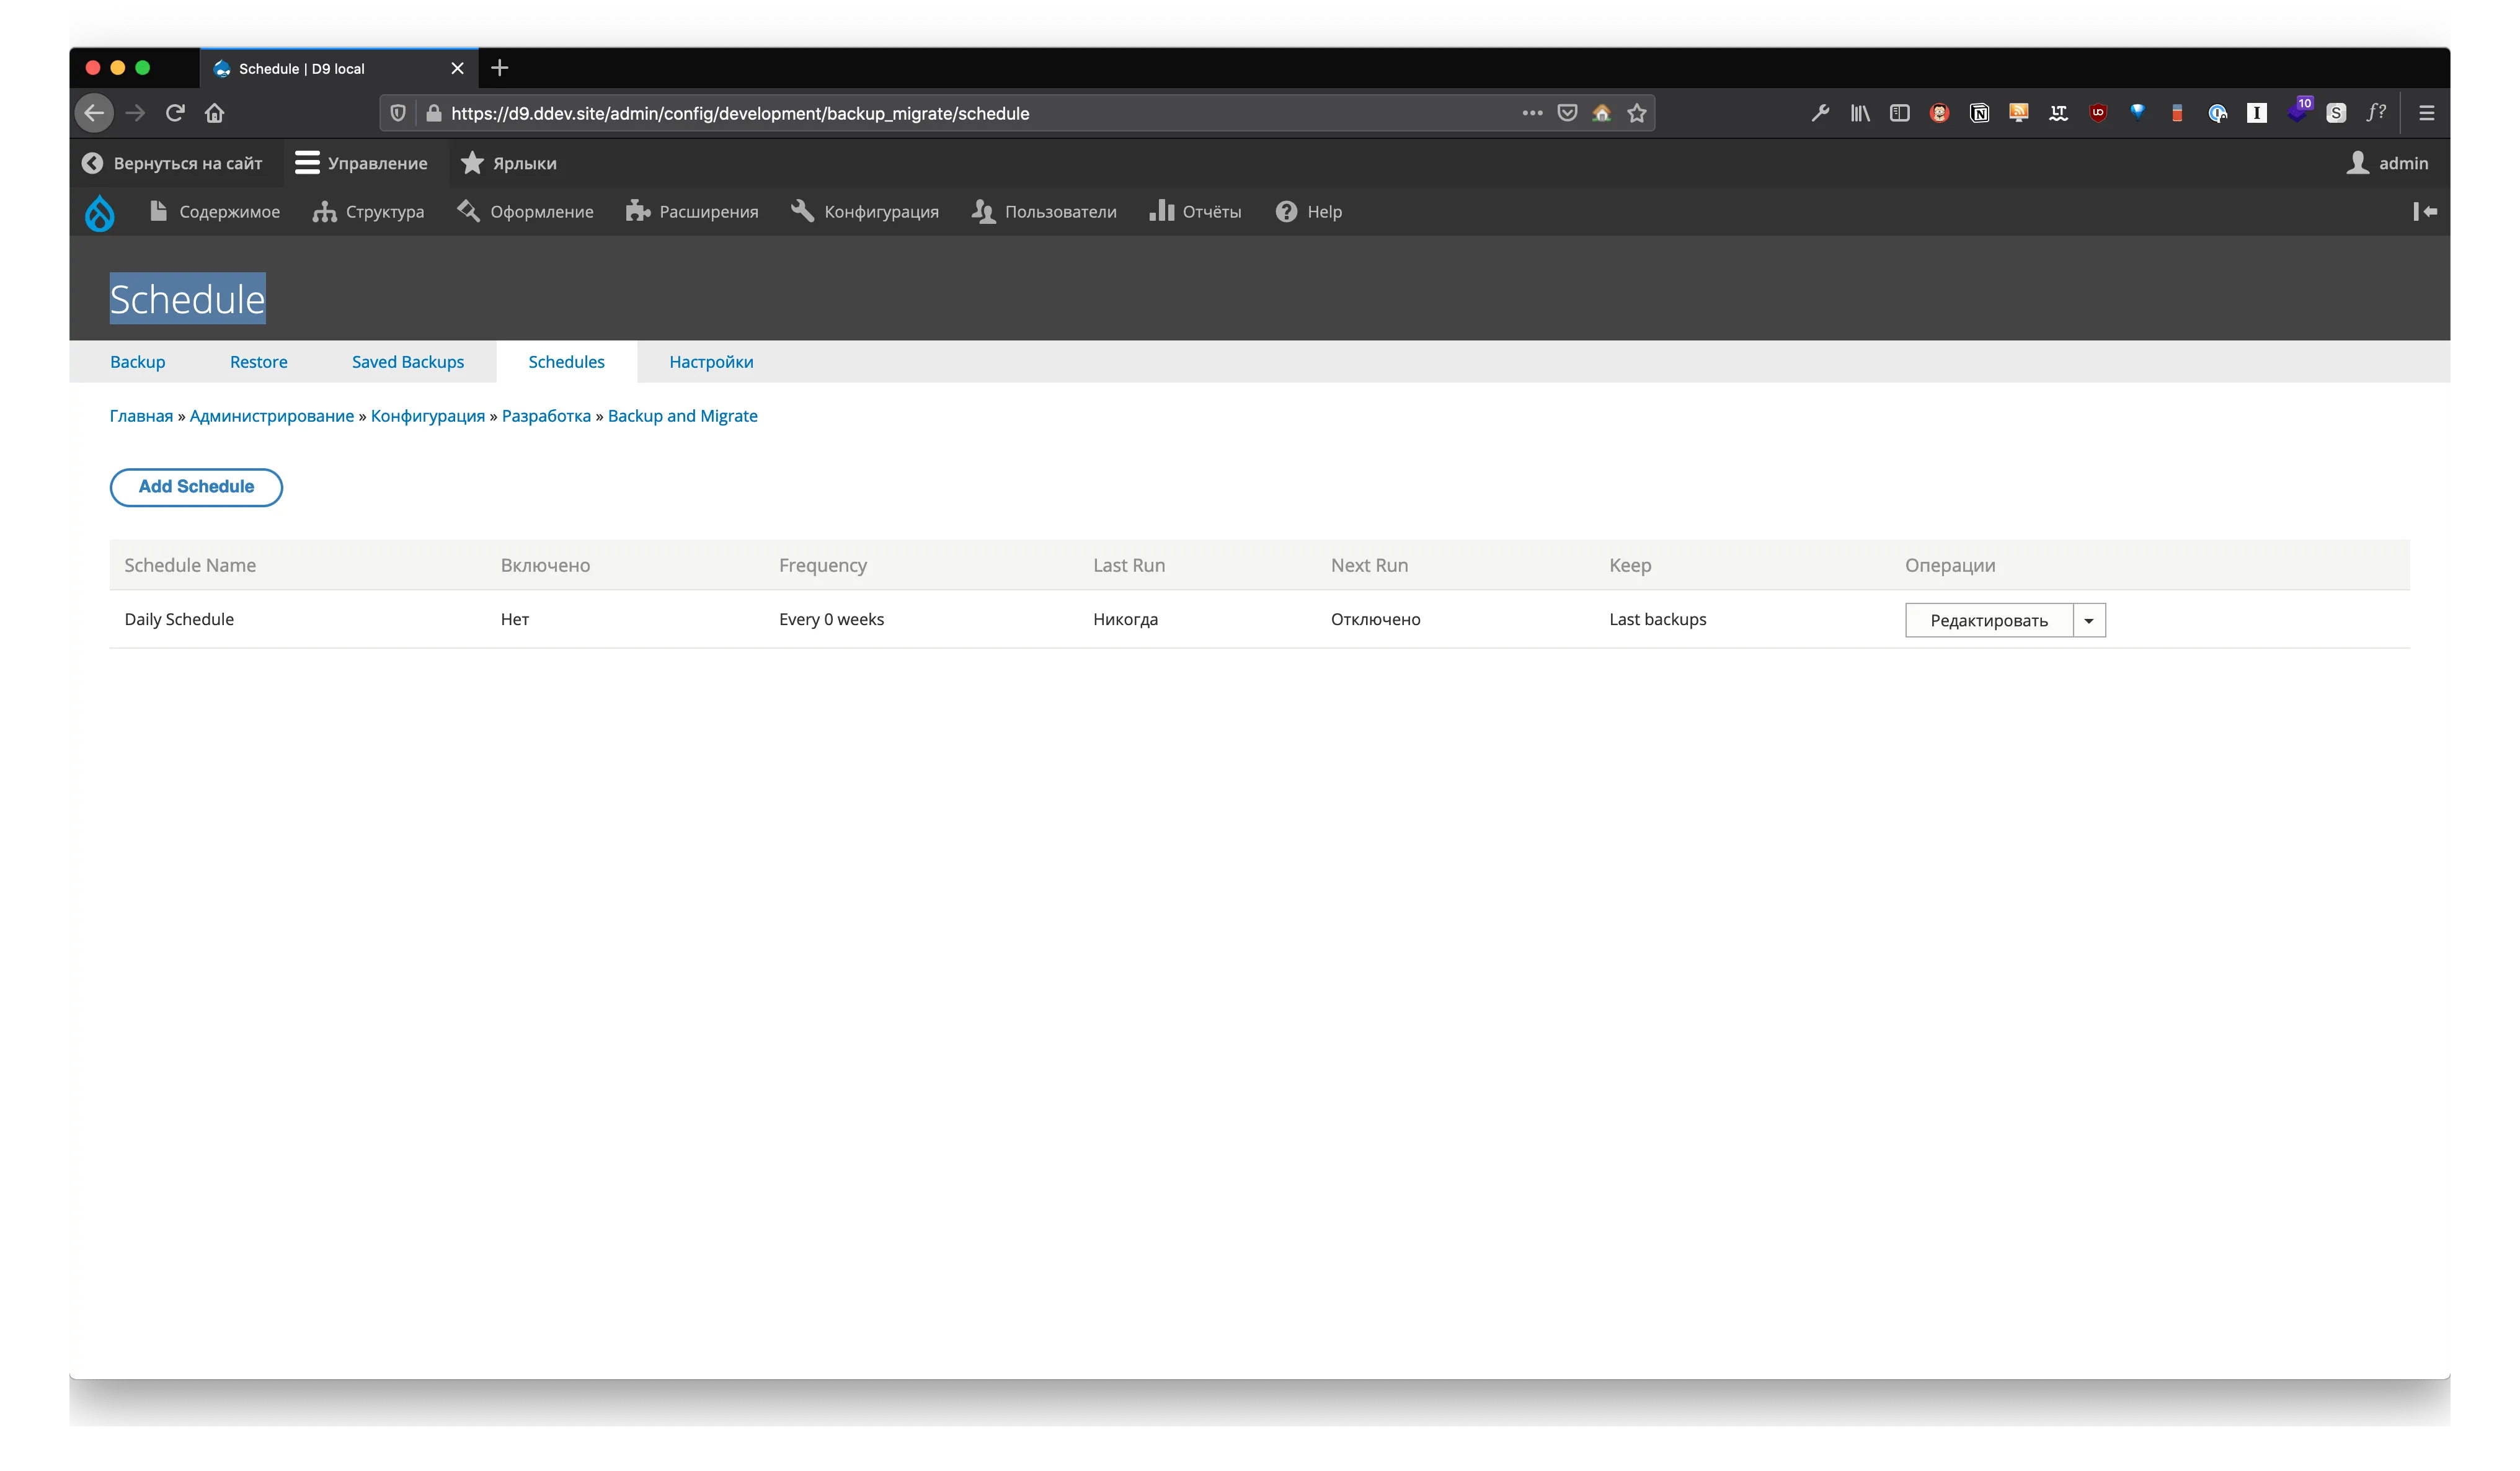This screenshot has width=2520, height=1471.
Task: Toggle the Управление toolbar tray
Action: tap(361, 163)
